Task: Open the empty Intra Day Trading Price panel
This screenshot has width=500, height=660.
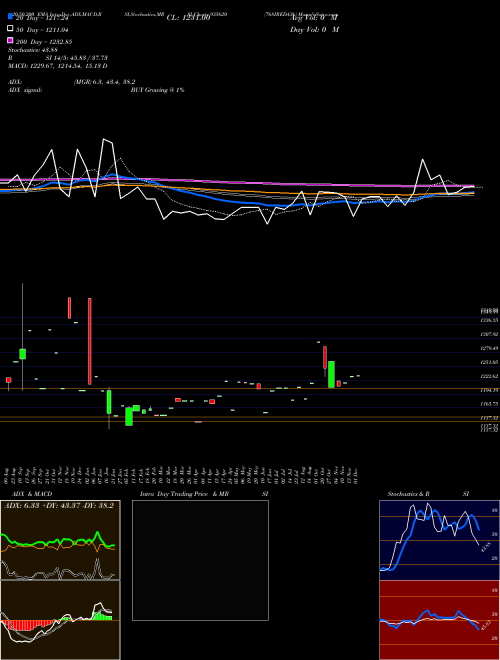Action: click(200, 560)
